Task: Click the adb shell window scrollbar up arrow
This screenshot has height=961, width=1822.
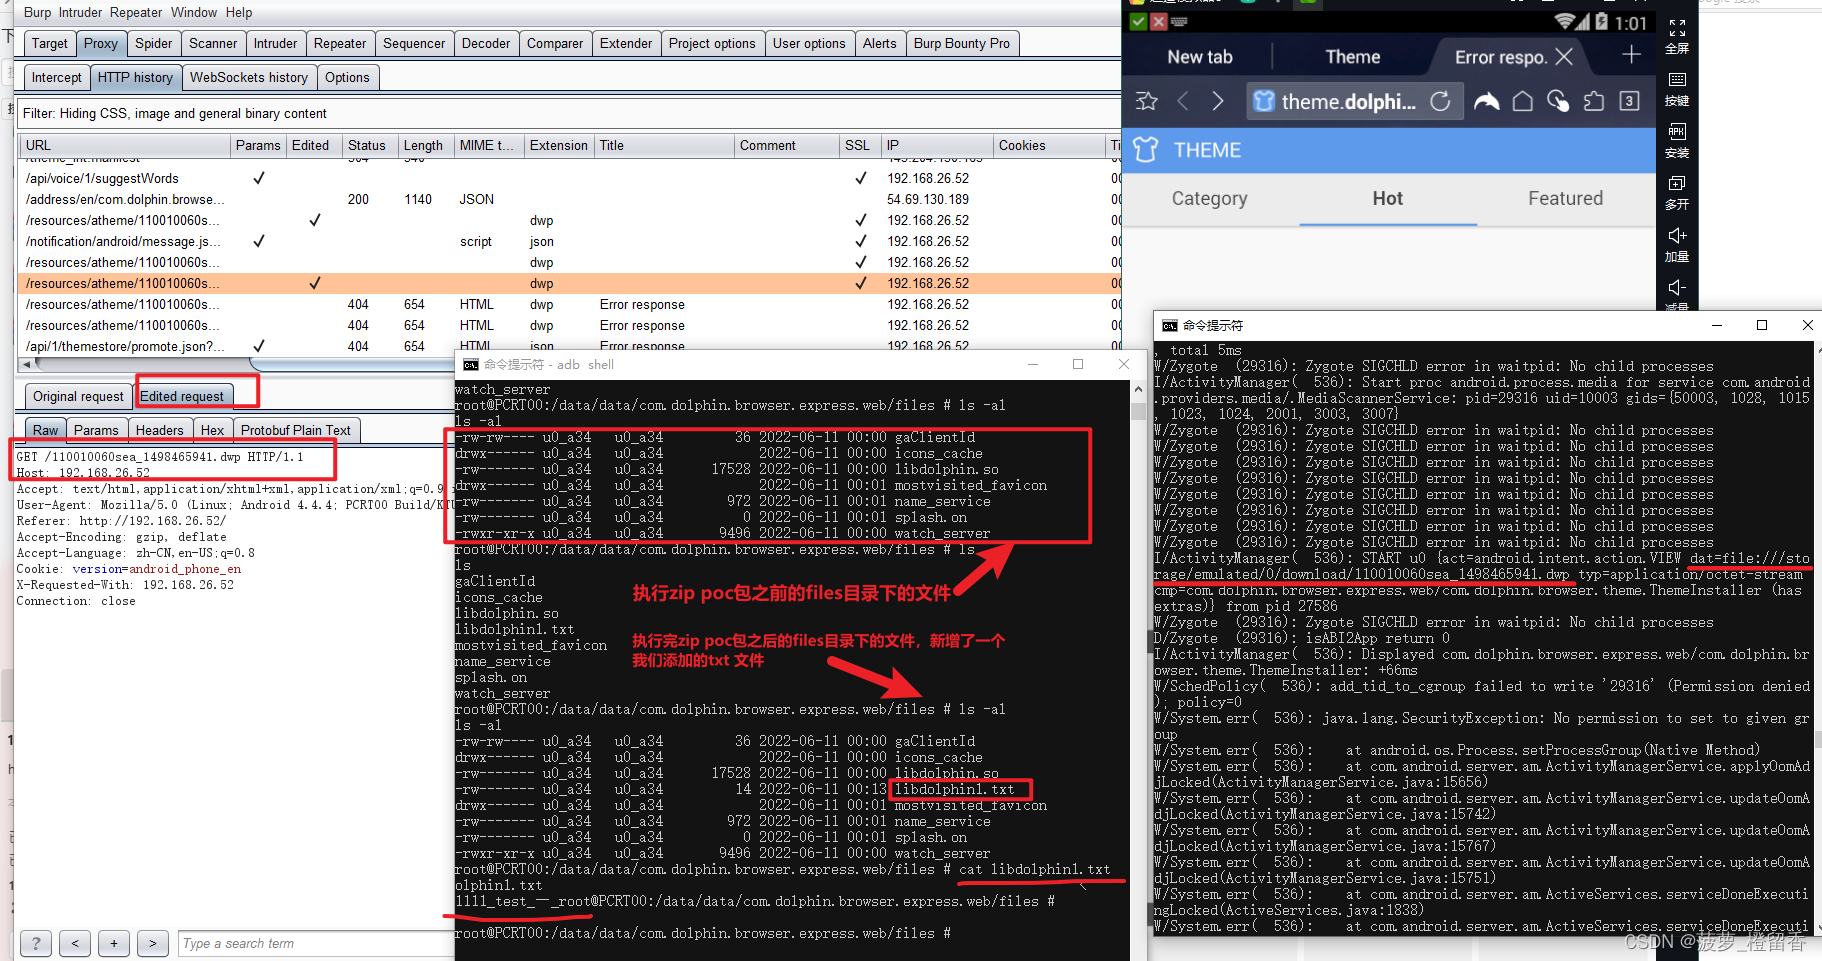Action: point(1138,388)
